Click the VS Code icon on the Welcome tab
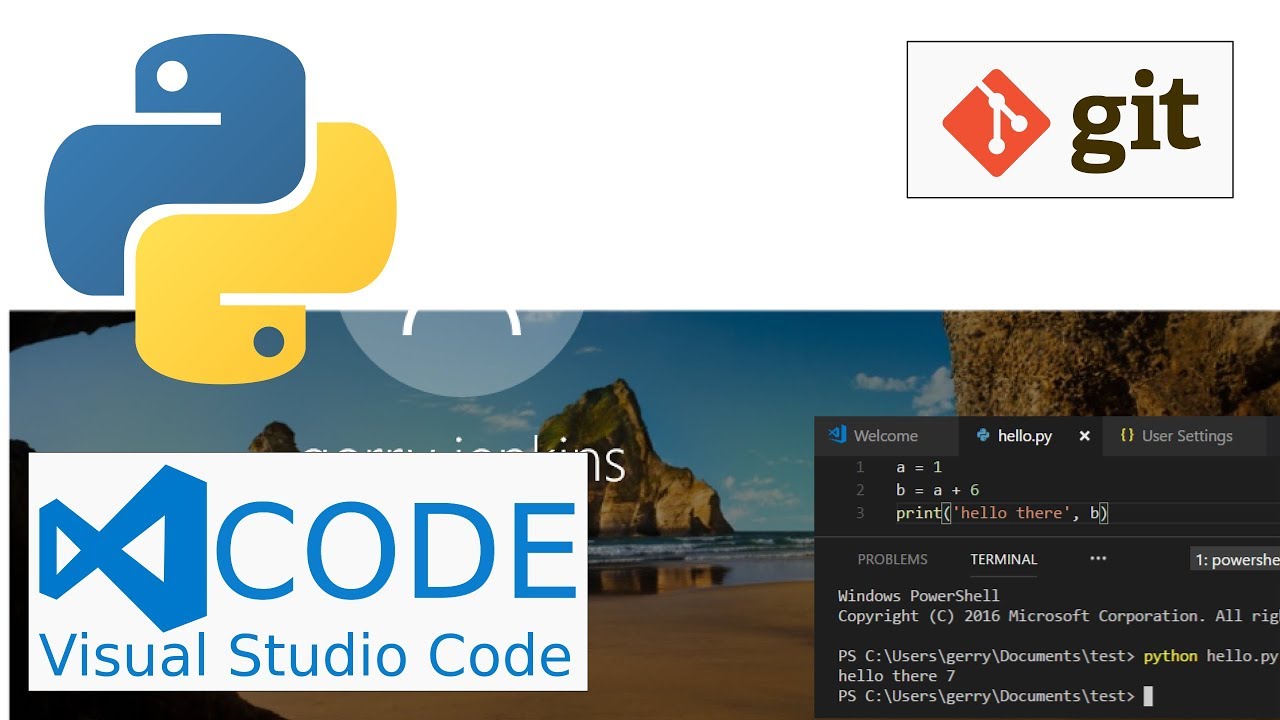1280x720 pixels. [837, 435]
